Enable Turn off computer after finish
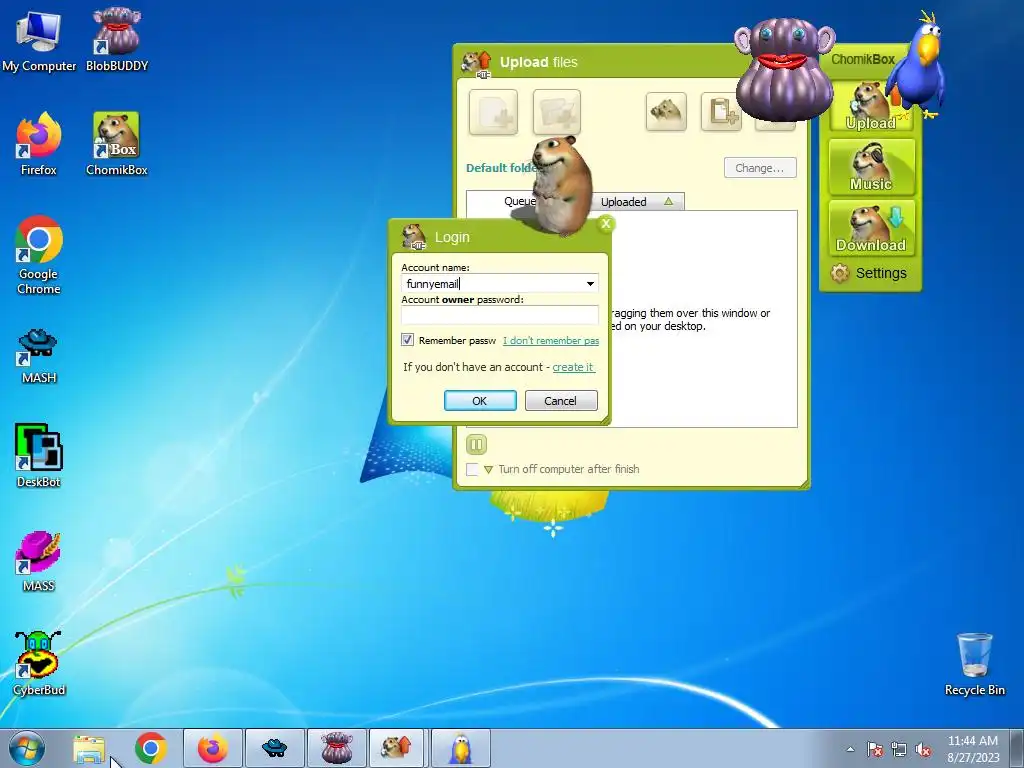1024x768 pixels. coord(472,470)
